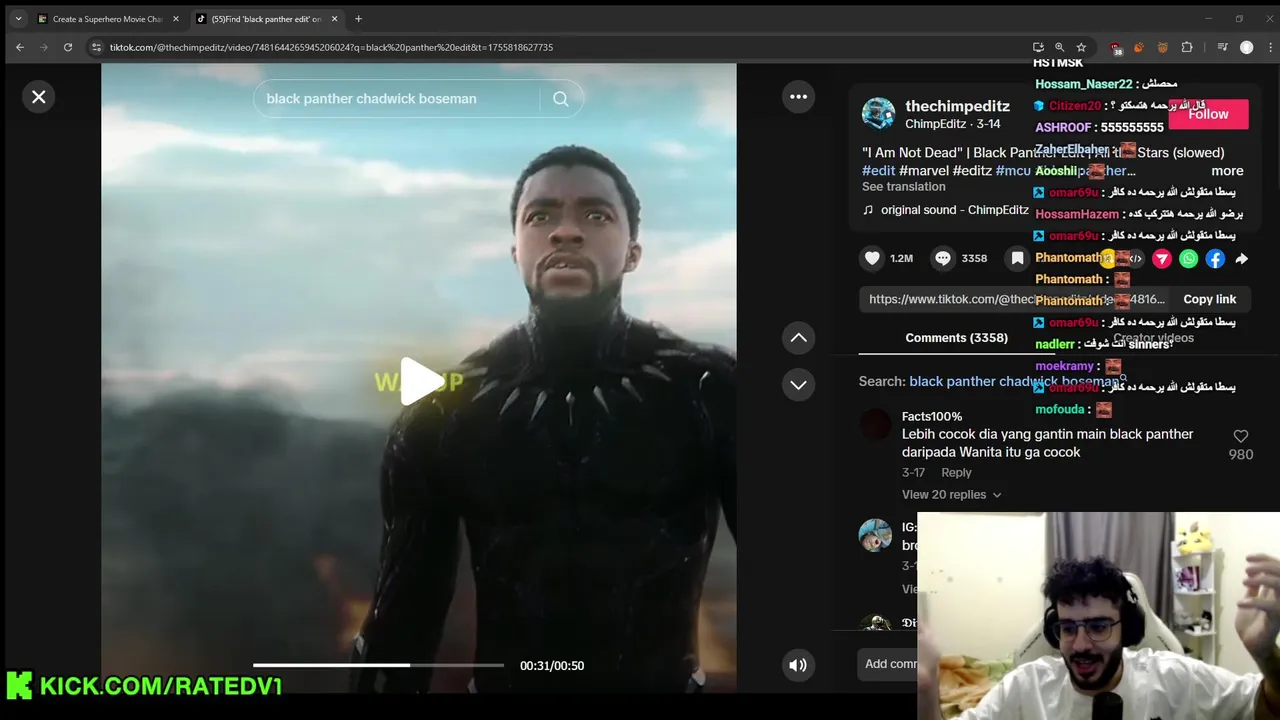Click the search magnifier icon
Viewport: 1280px width, 720px height.
point(561,99)
